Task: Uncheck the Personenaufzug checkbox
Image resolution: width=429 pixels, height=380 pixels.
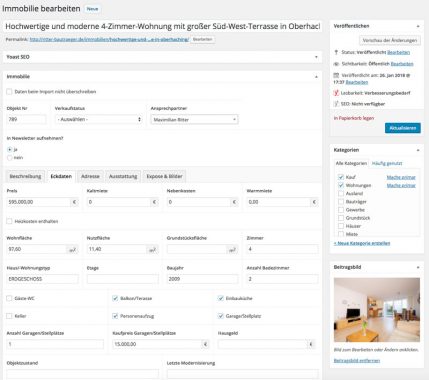Action: click(115, 316)
